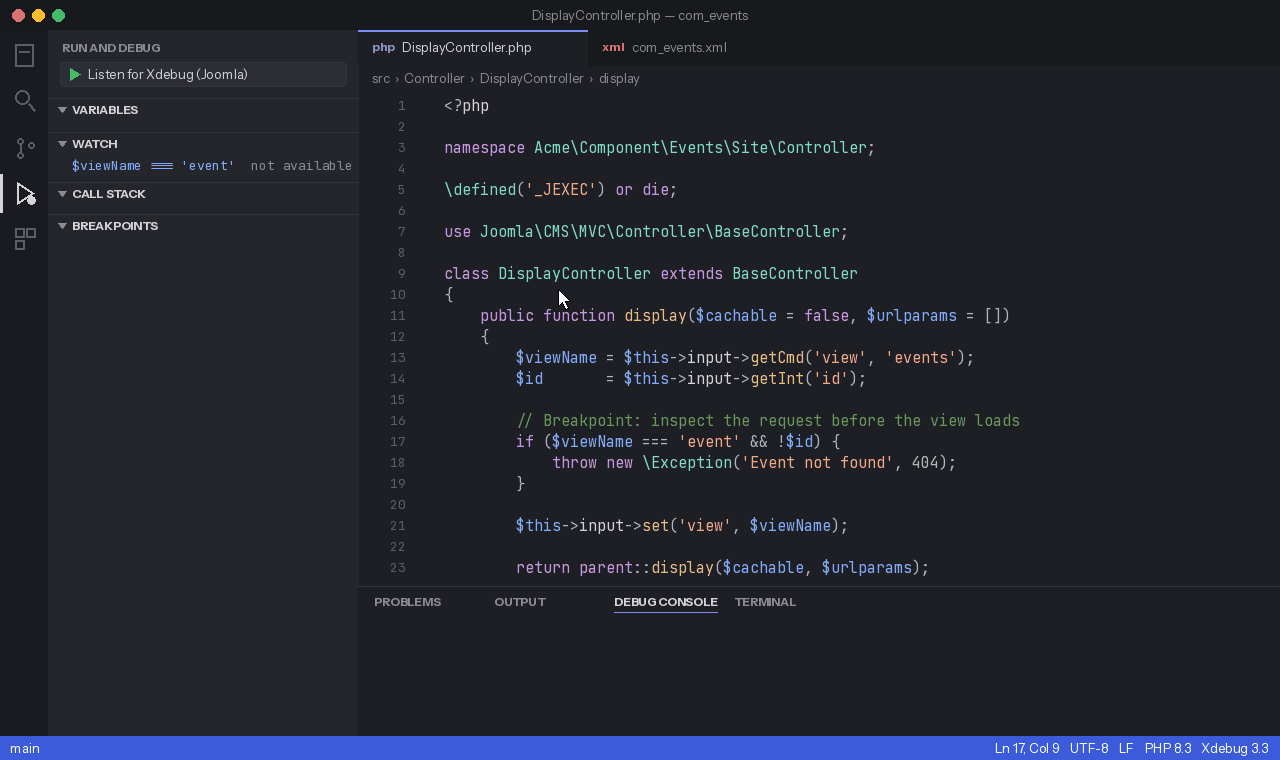Click 'PHP 8.3' version in status bar
Viewport: 1280px width, 760px height.
coord(1168,748)
